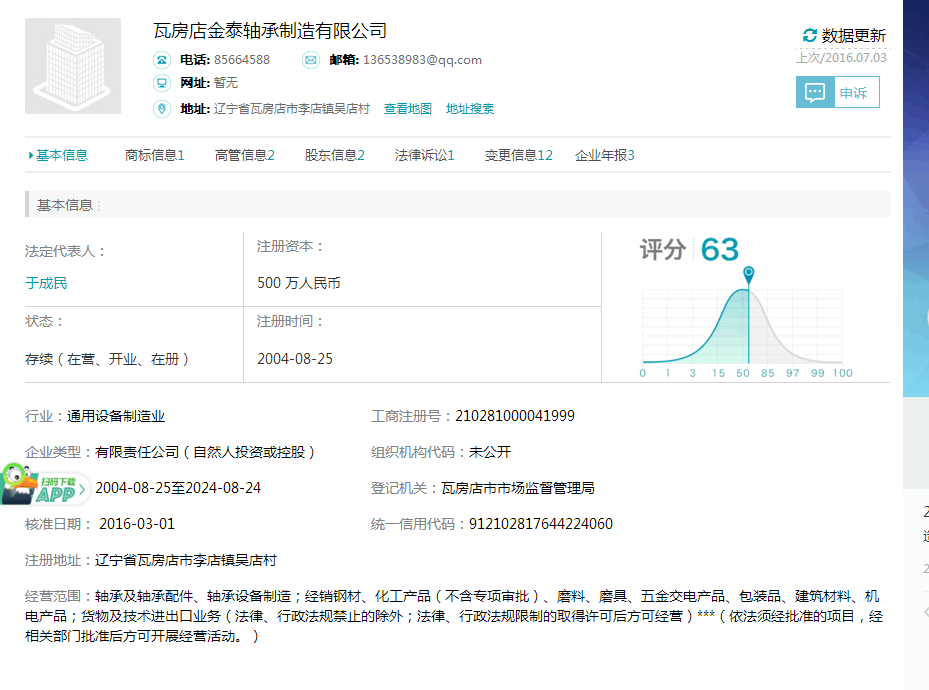Viewport: 929px width, 690px height.
Task: Click the score marker pin on chart
Action: 748,274
